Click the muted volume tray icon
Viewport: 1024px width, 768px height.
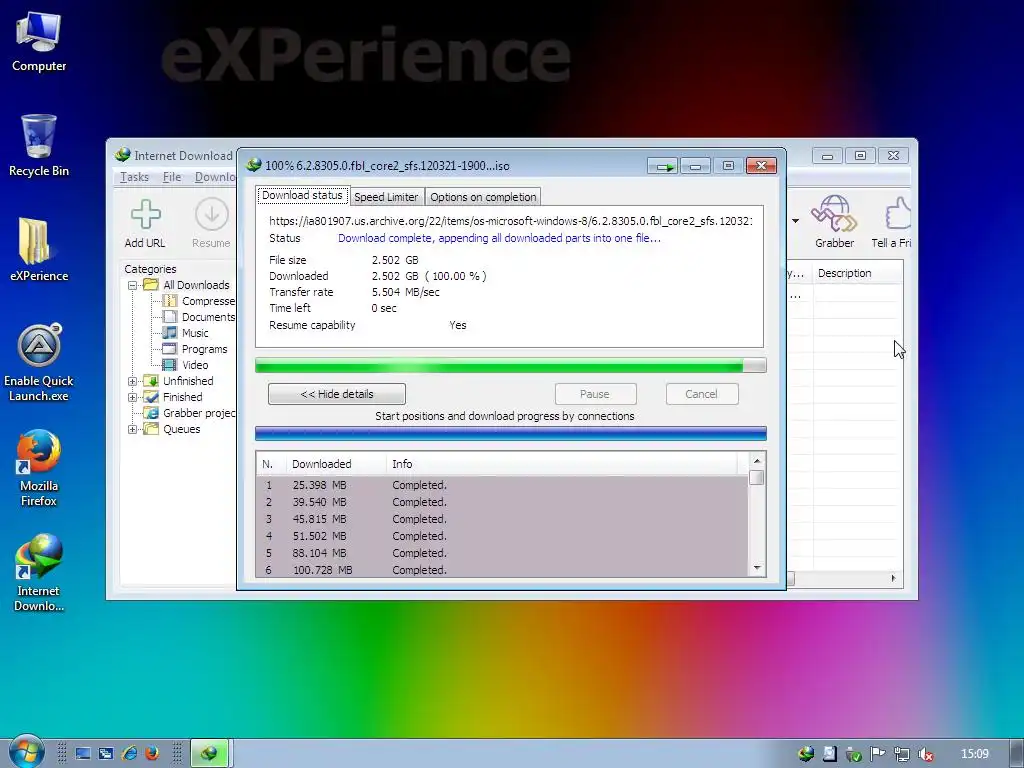(925, 754)
